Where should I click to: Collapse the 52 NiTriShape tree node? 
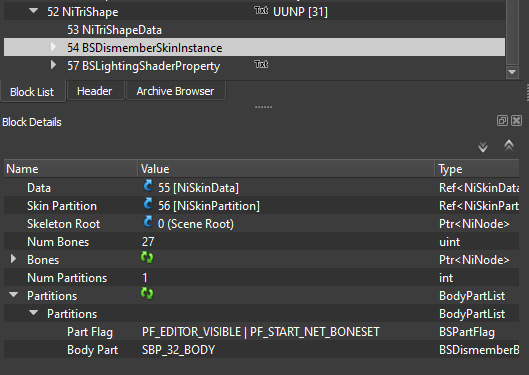[x=33, y=11]
